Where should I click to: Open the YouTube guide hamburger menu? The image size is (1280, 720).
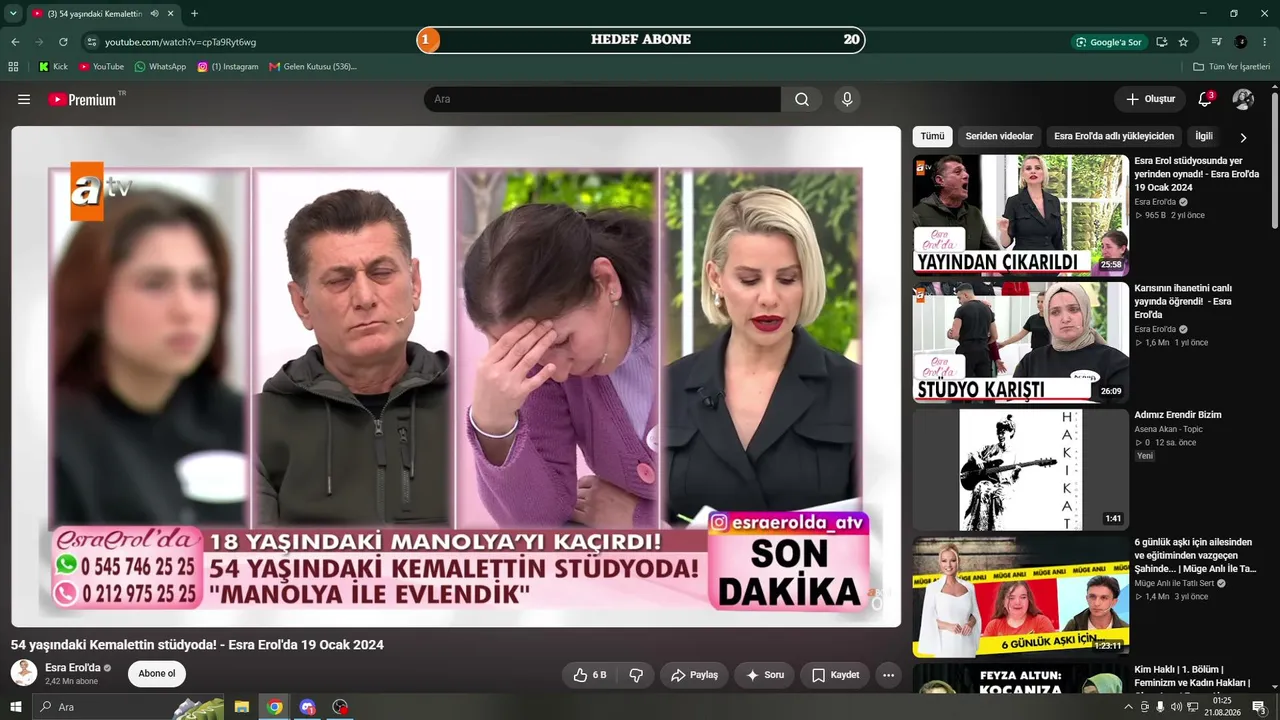(24, 99)
